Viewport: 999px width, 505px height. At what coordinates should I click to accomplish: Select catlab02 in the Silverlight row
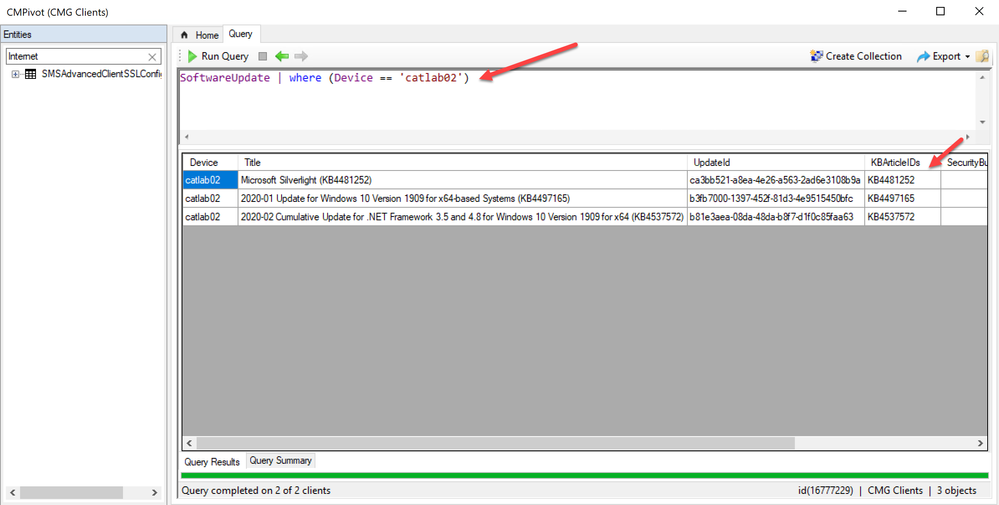click(x=210, y=180)
